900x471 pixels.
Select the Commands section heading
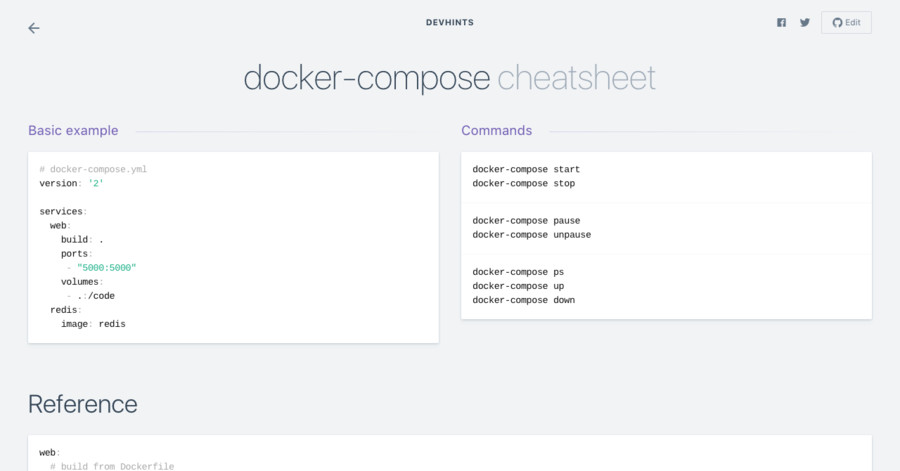tap(496, 130)
